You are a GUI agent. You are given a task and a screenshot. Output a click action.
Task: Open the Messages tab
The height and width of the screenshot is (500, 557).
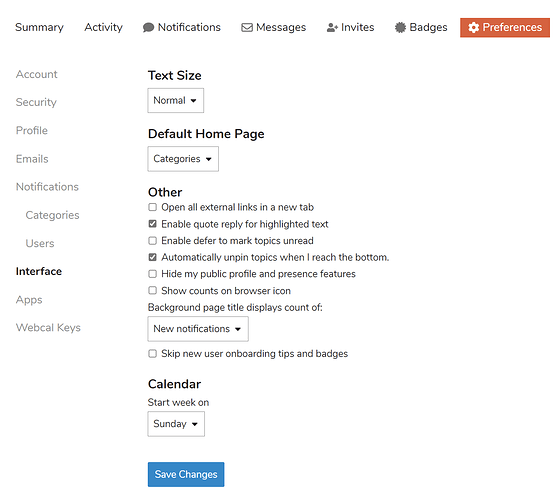[274, 27]
